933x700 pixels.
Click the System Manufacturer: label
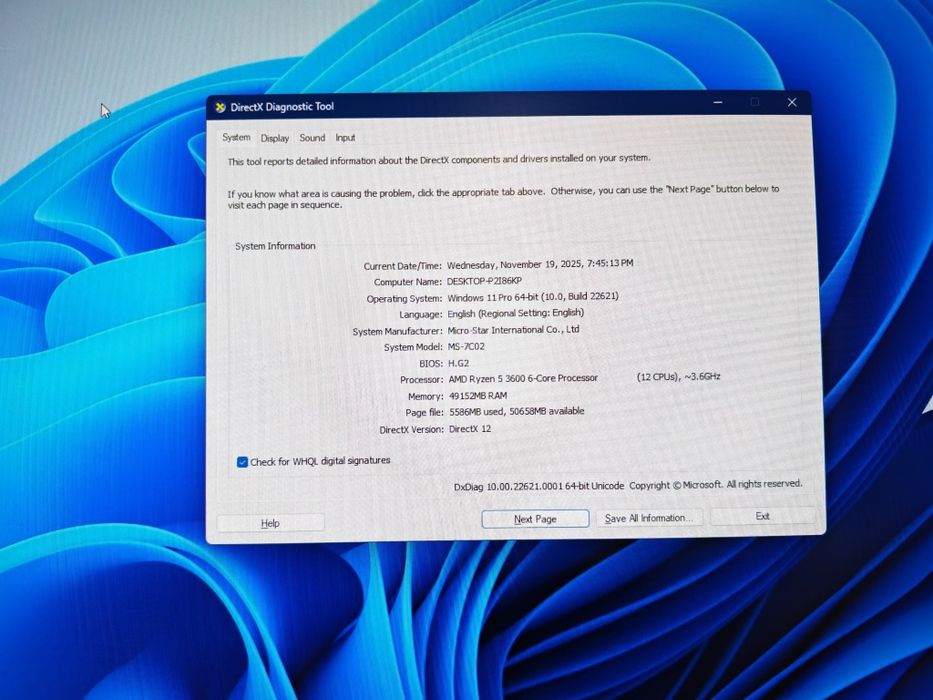coord(397,332)
